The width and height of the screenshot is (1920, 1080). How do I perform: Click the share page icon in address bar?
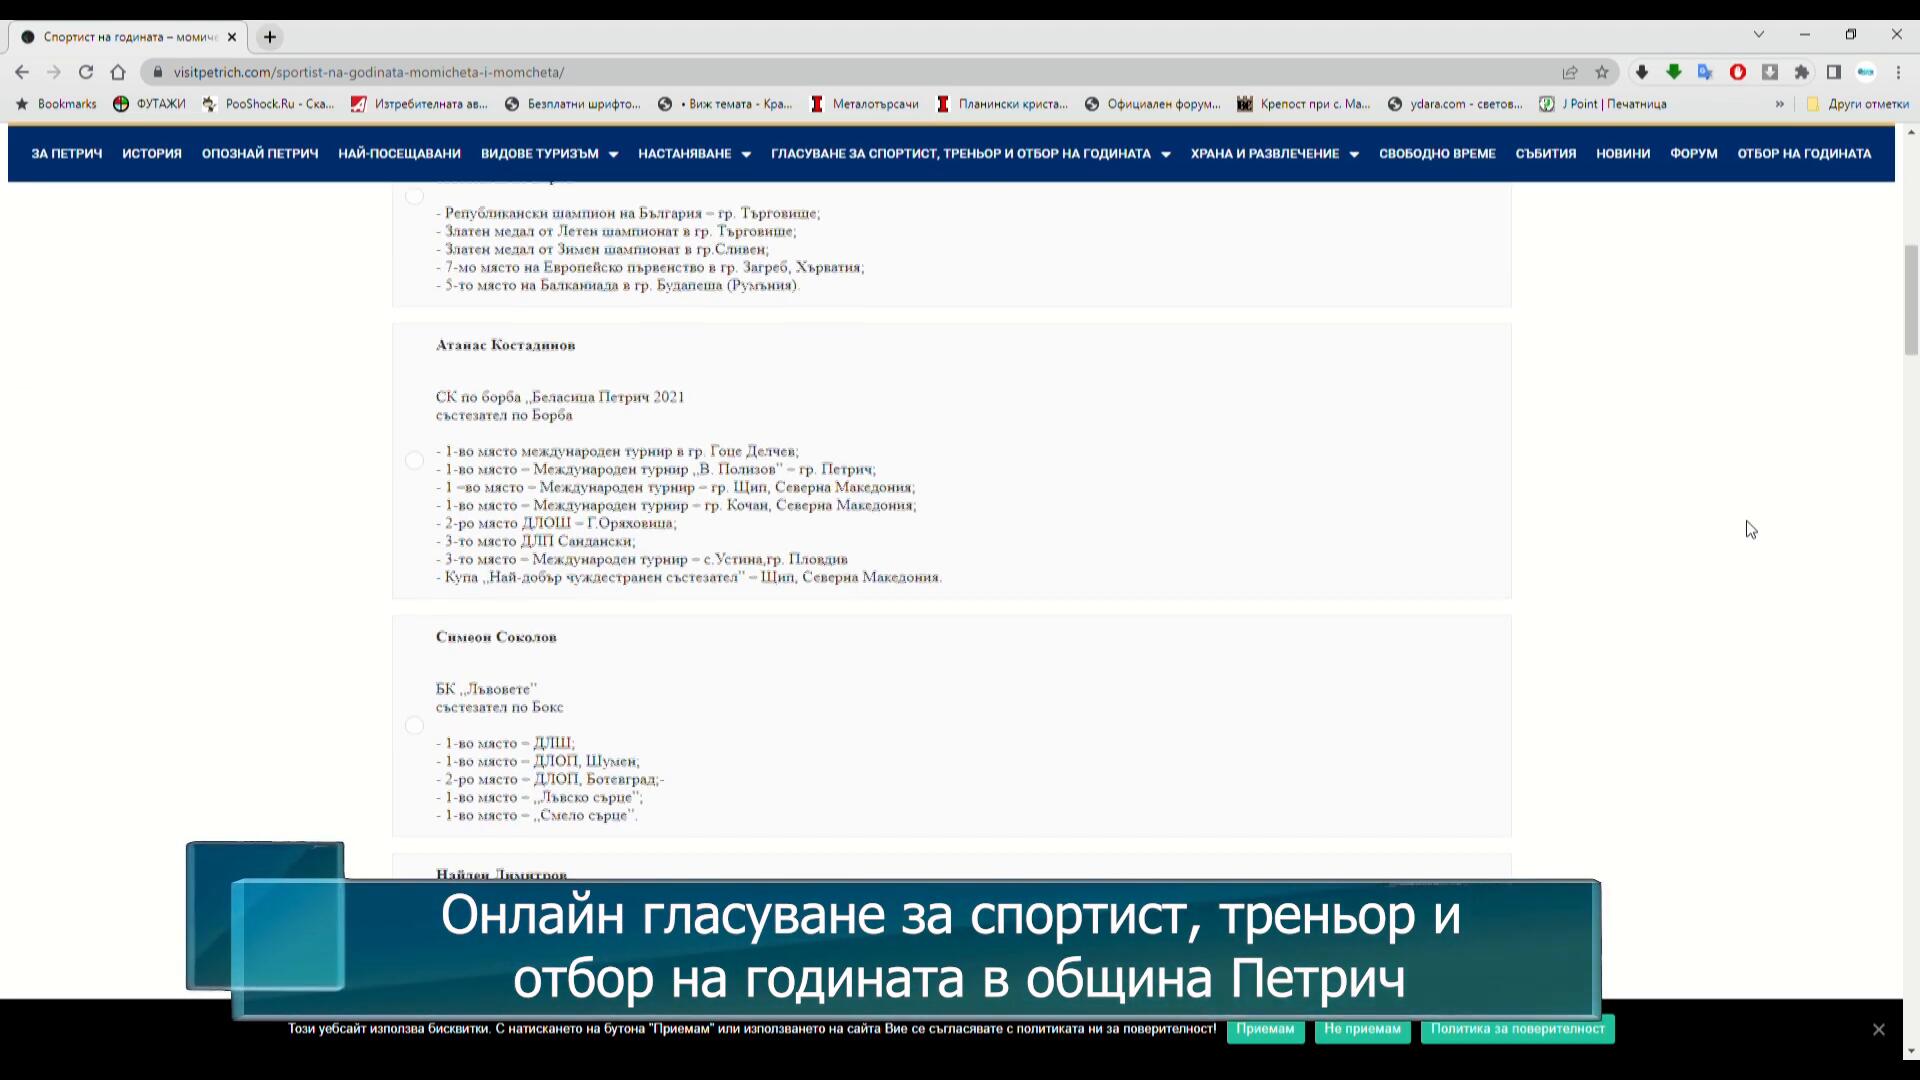pyautogui.click(x=1570, y=72)
